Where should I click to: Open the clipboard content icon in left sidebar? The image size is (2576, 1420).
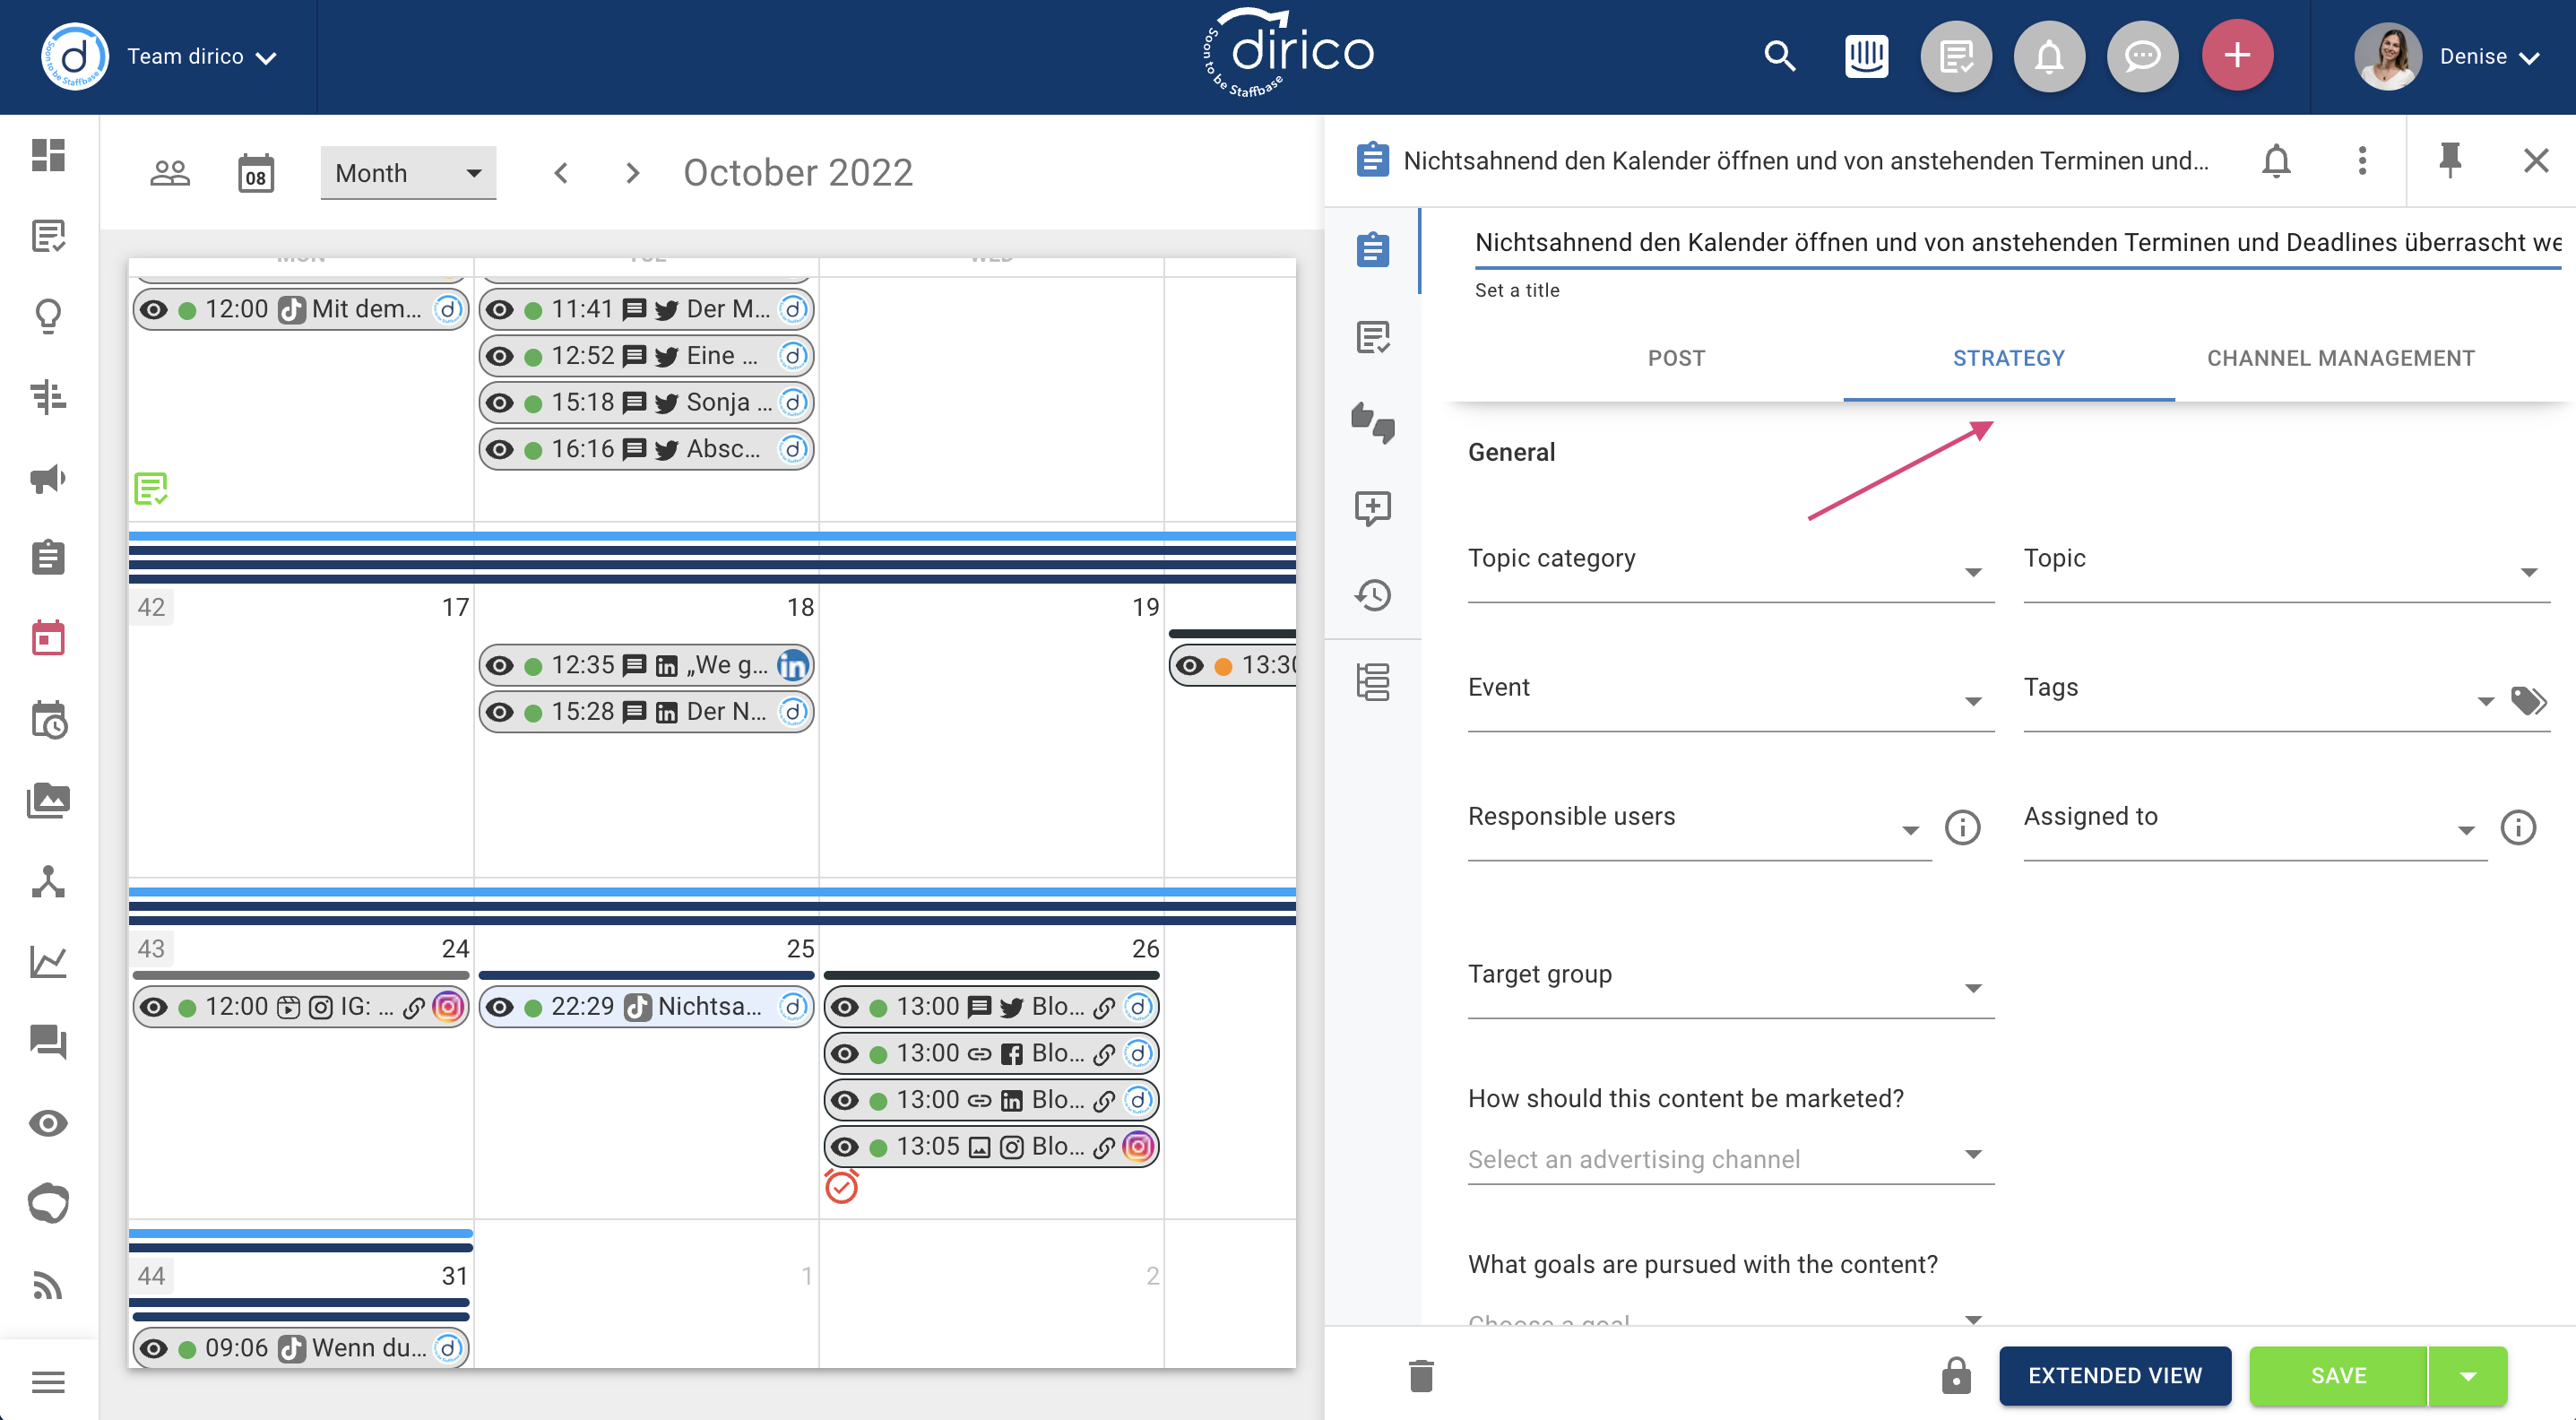click(48, 557)
